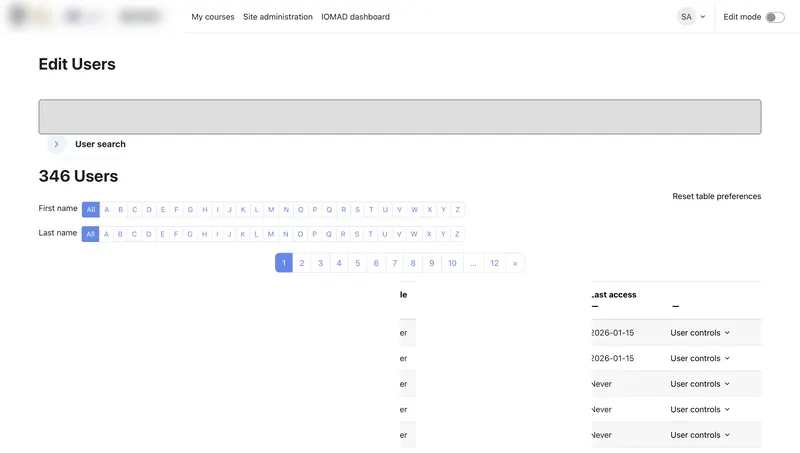This screenshot has height=453, width=800.
Task: Go to page 8 of users
Action: pyautogui.click(x=413, y=263)
